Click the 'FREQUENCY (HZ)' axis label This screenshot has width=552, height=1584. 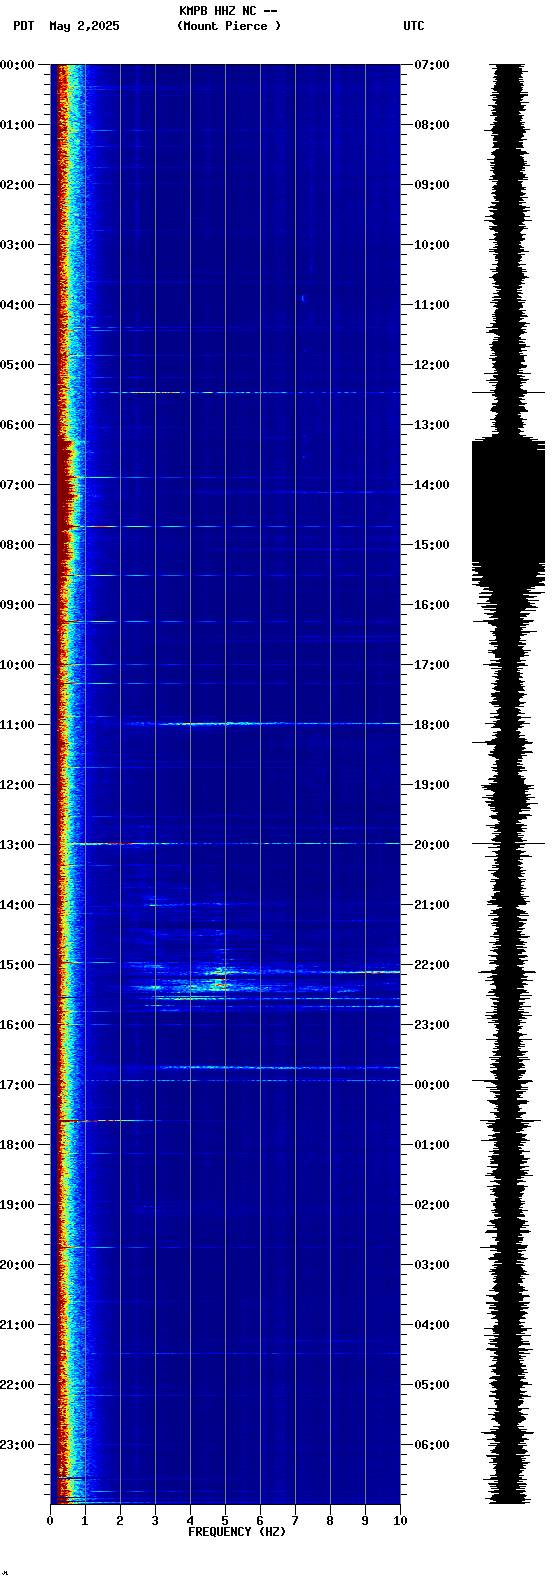pos(237,1532)
